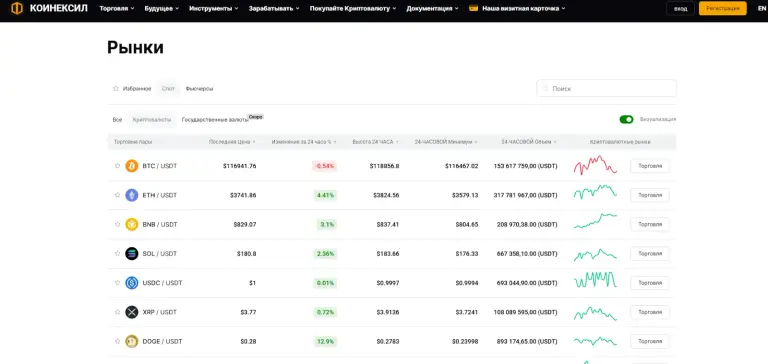This screenshot has width=768, height=364.
Task: Click the ETH price $3741.86
Action: 243,195
